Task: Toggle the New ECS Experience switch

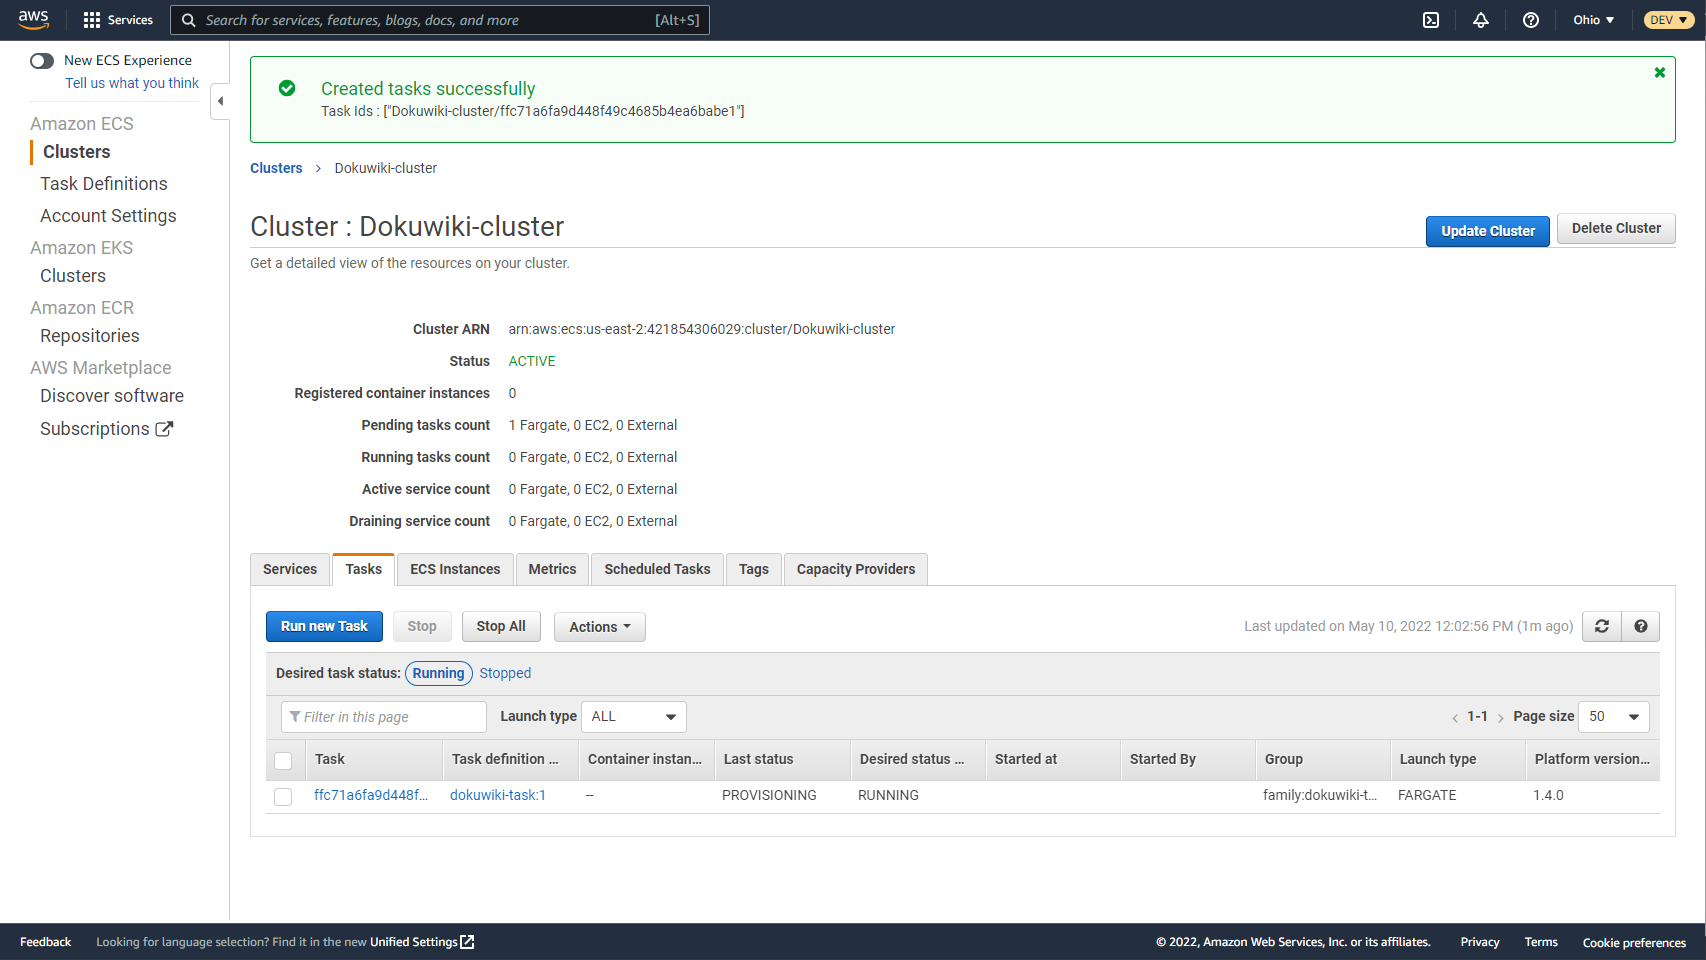Action: pos(42,61)
